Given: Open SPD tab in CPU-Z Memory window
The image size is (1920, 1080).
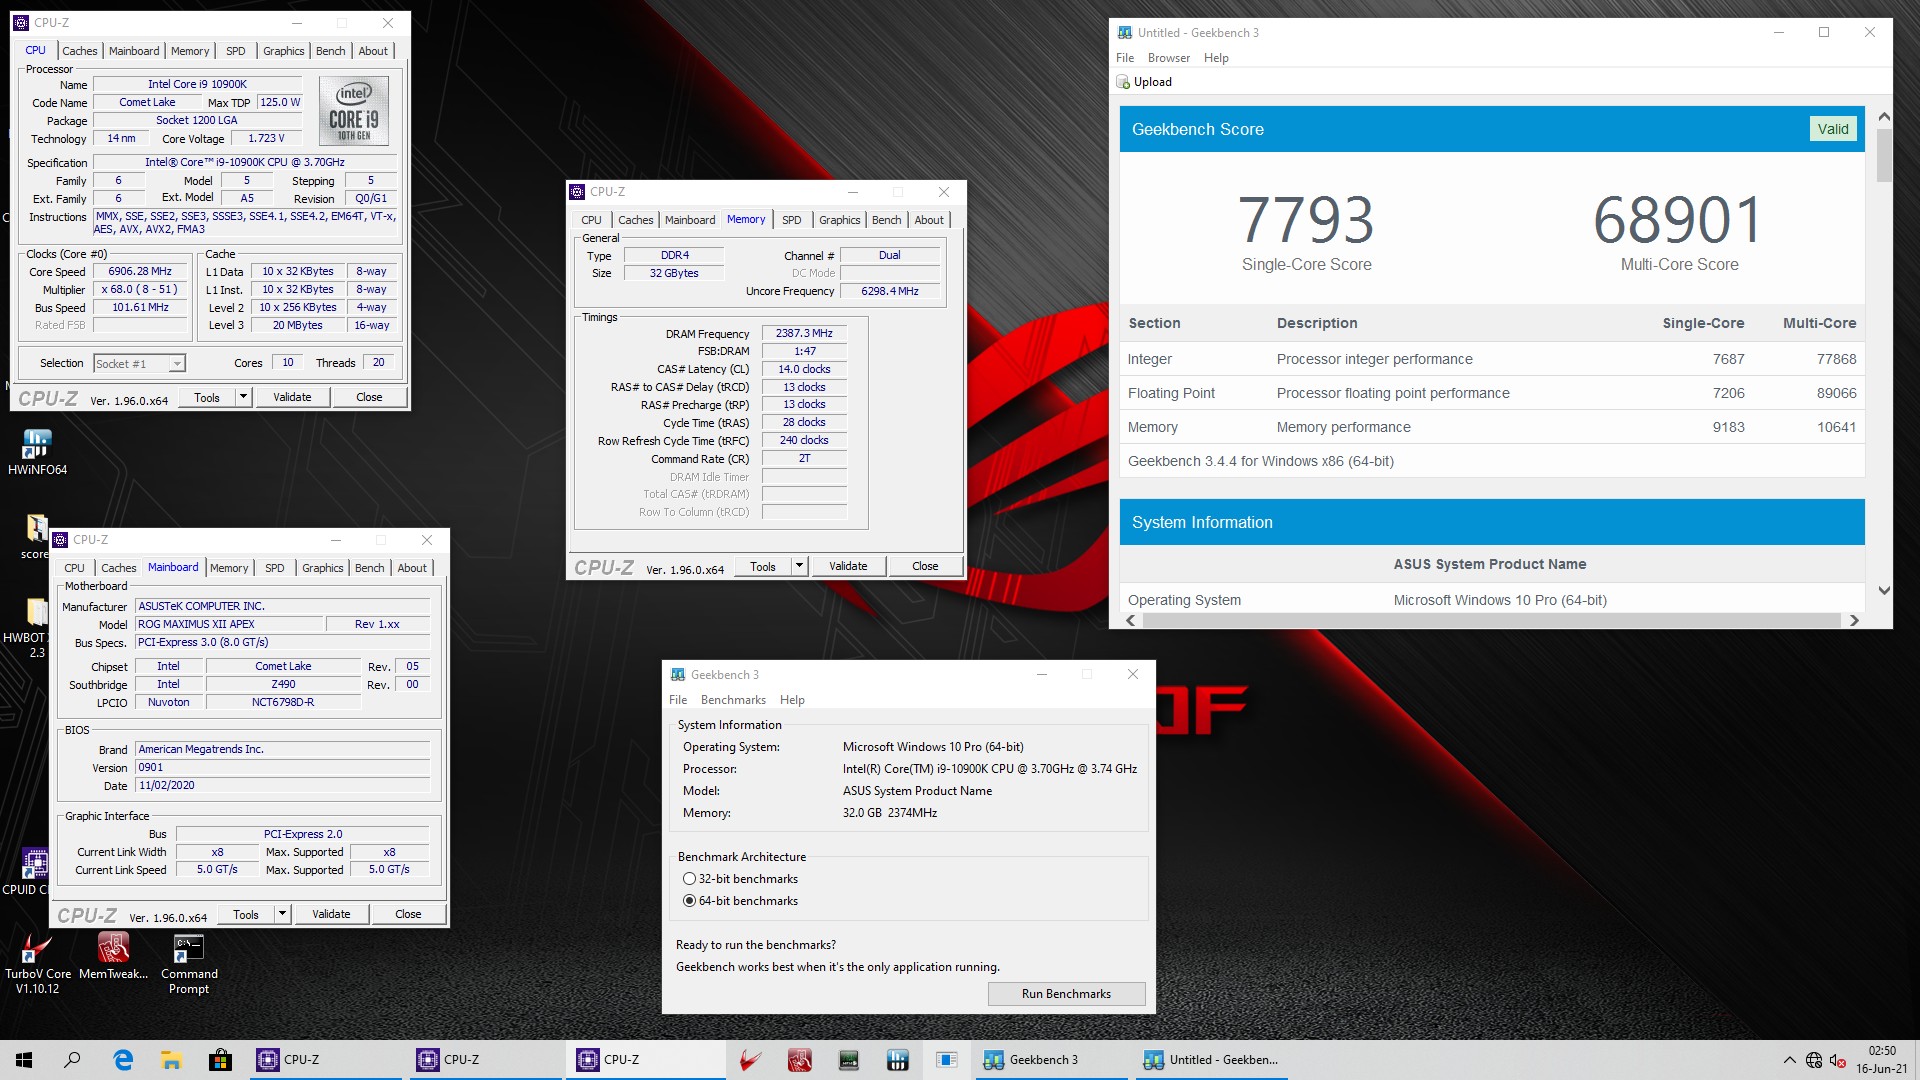Looking at the screenshot, I should 792,220.
